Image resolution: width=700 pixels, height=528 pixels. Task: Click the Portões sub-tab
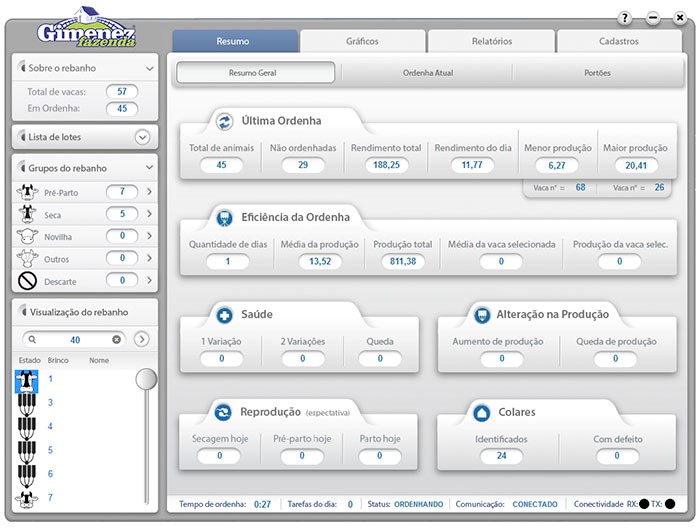tap(597, 73)
